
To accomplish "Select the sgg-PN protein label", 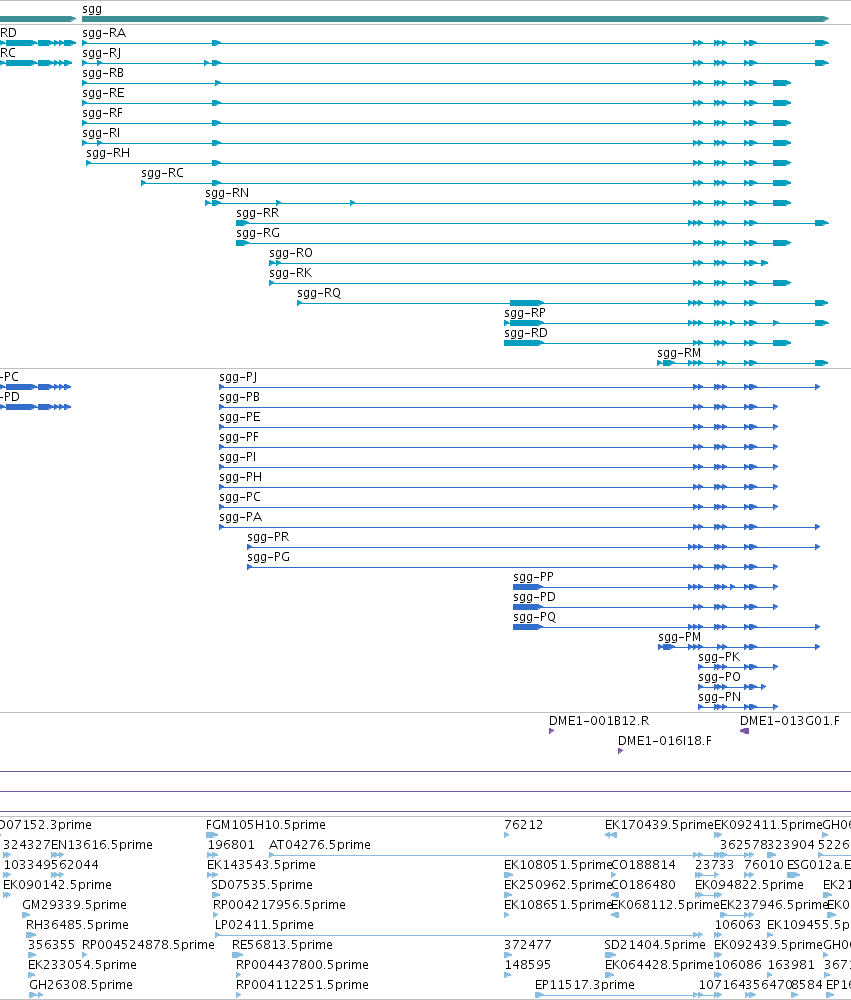I will pos(719,696).
